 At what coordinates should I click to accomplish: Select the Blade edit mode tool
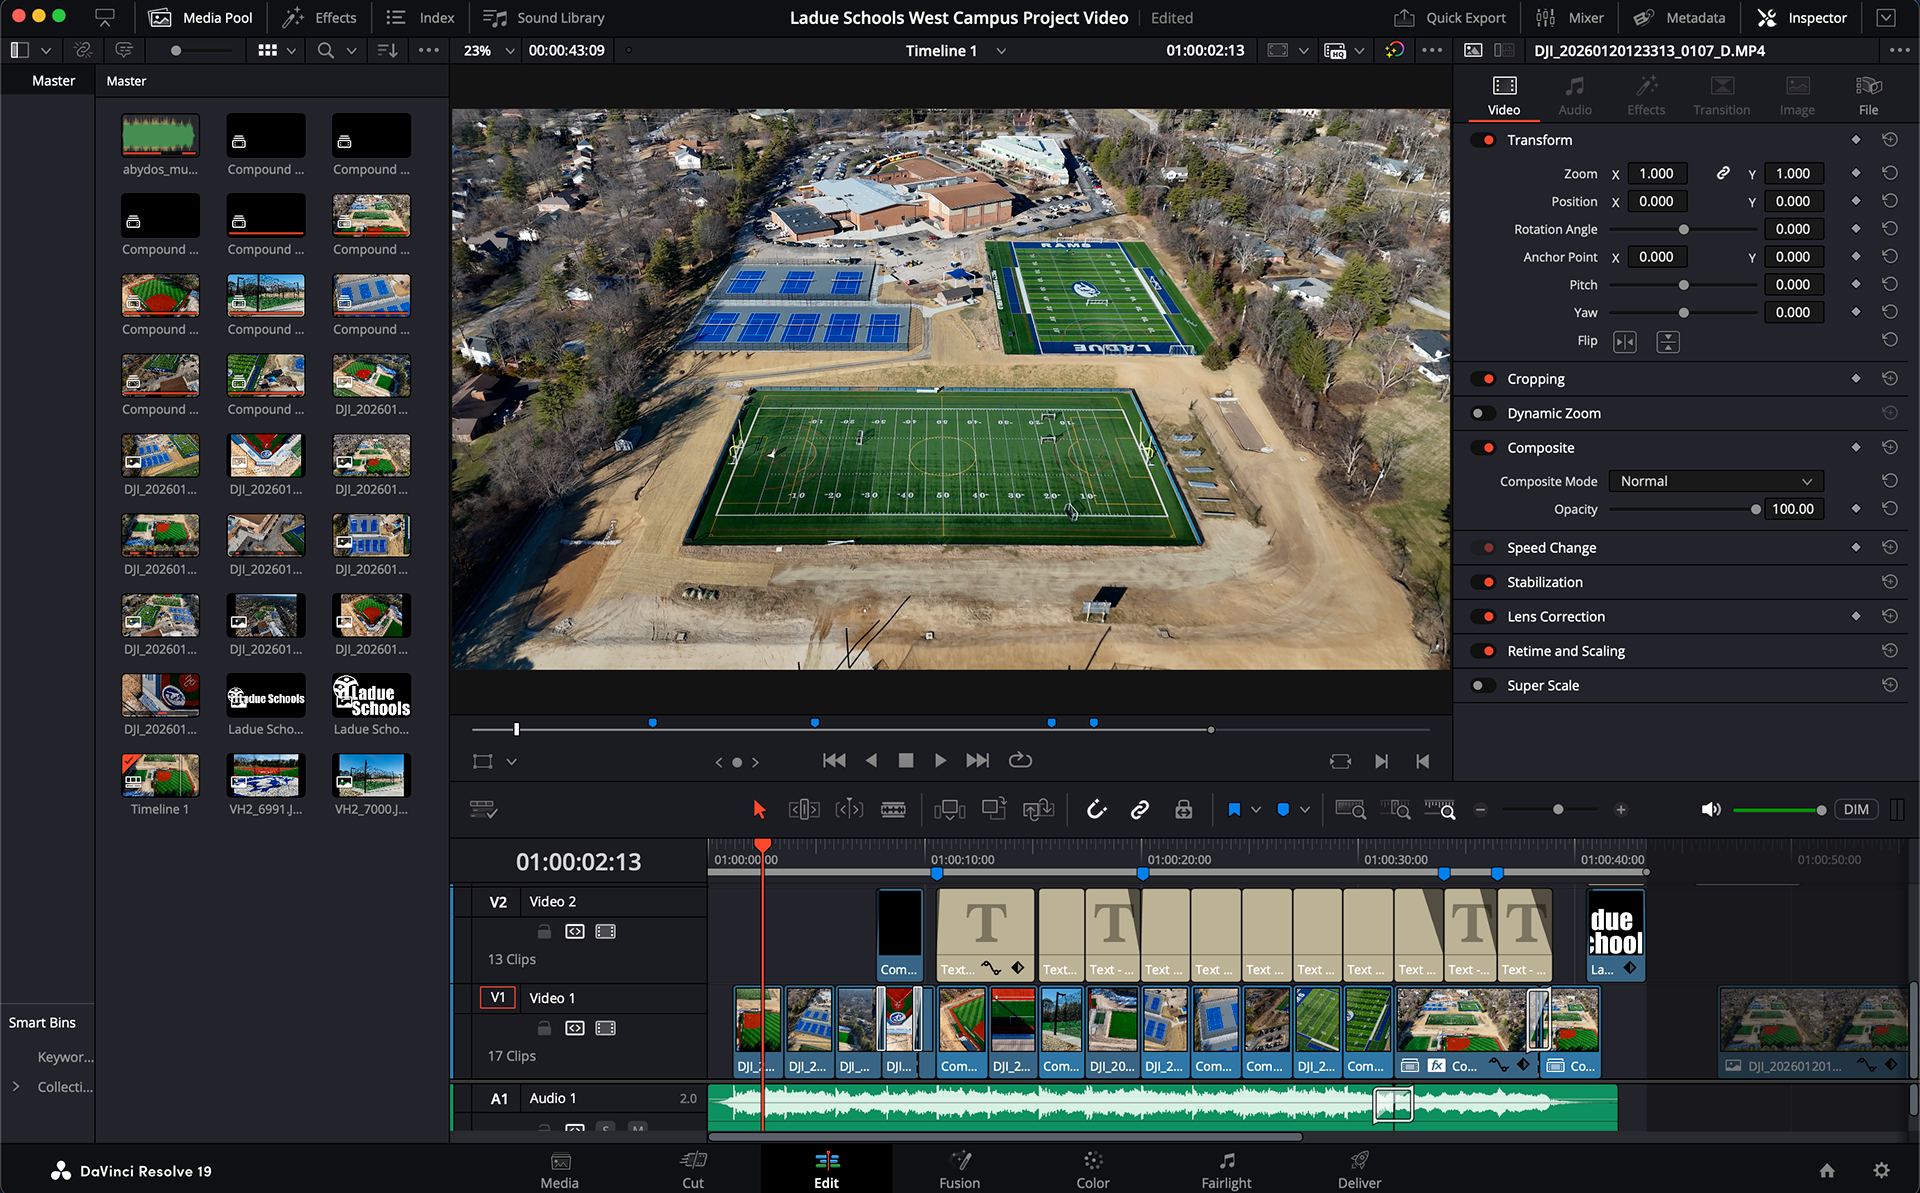click(893, 809)
